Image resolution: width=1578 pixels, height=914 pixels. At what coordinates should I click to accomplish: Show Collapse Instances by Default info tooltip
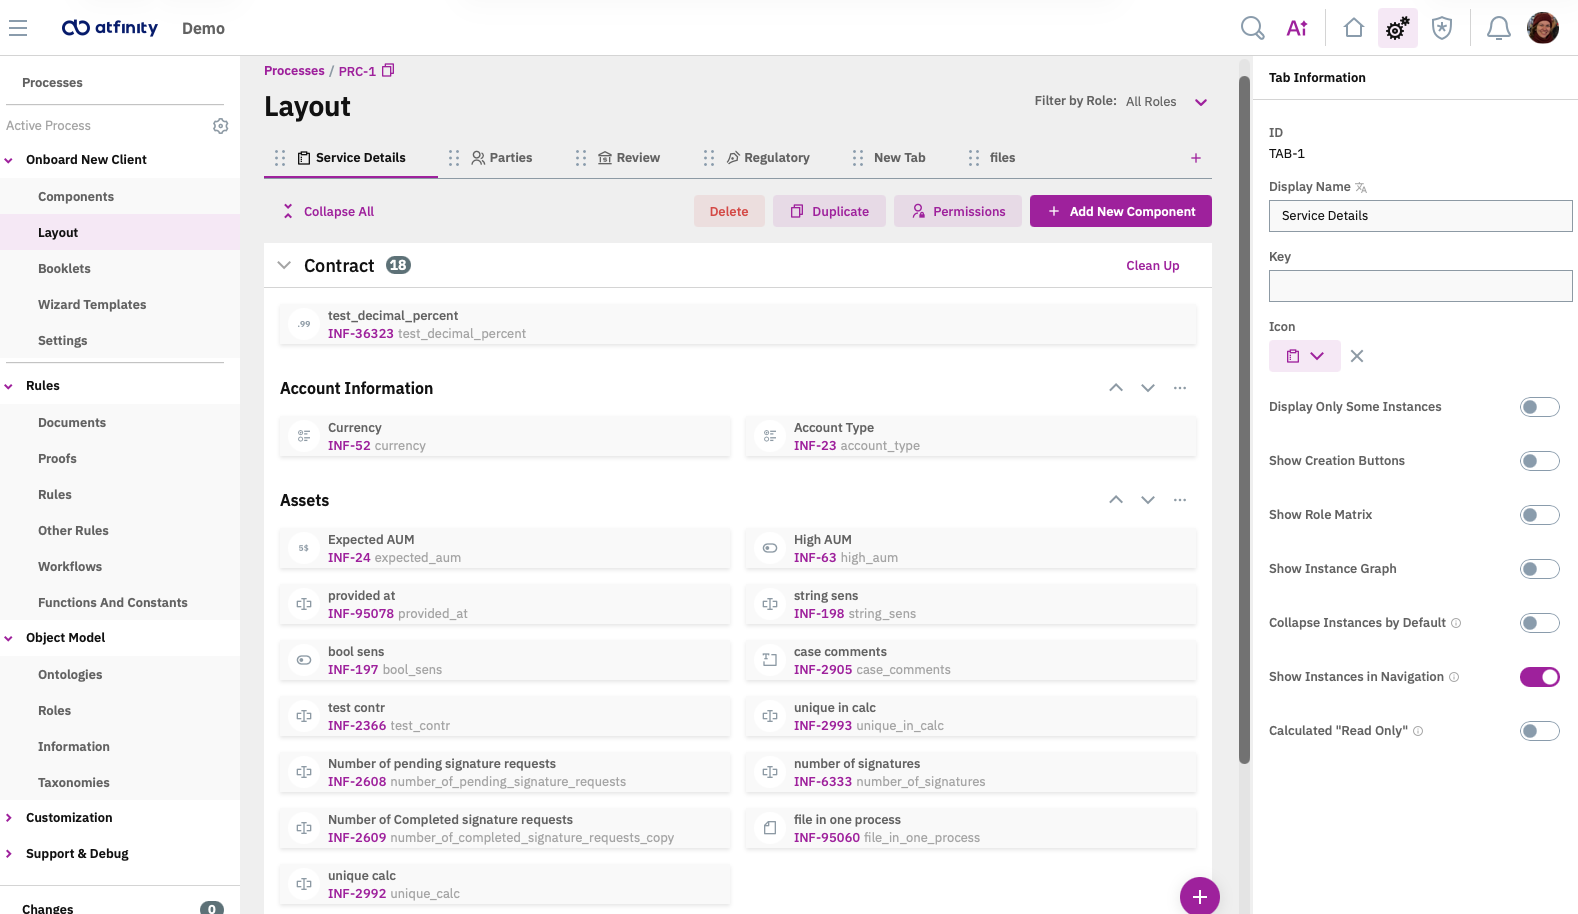pyautogui.click(x=1456, y=623)
